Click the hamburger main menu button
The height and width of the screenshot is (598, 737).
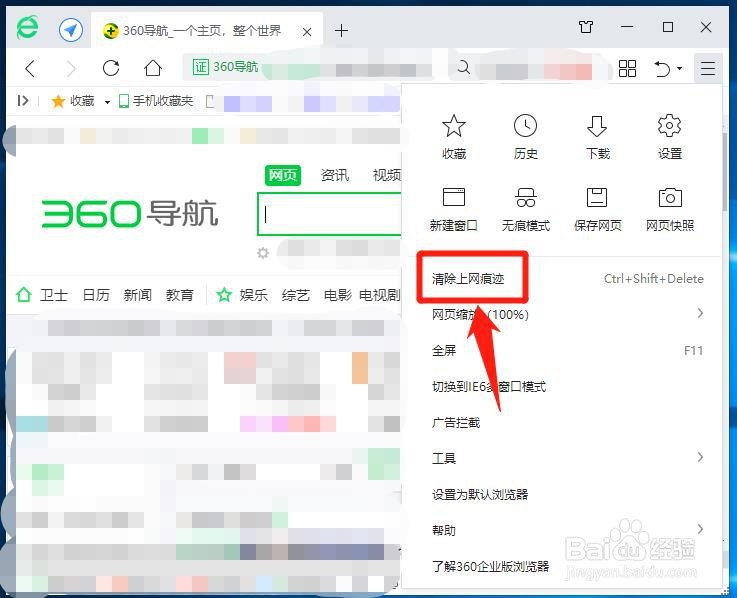[707, 69]
